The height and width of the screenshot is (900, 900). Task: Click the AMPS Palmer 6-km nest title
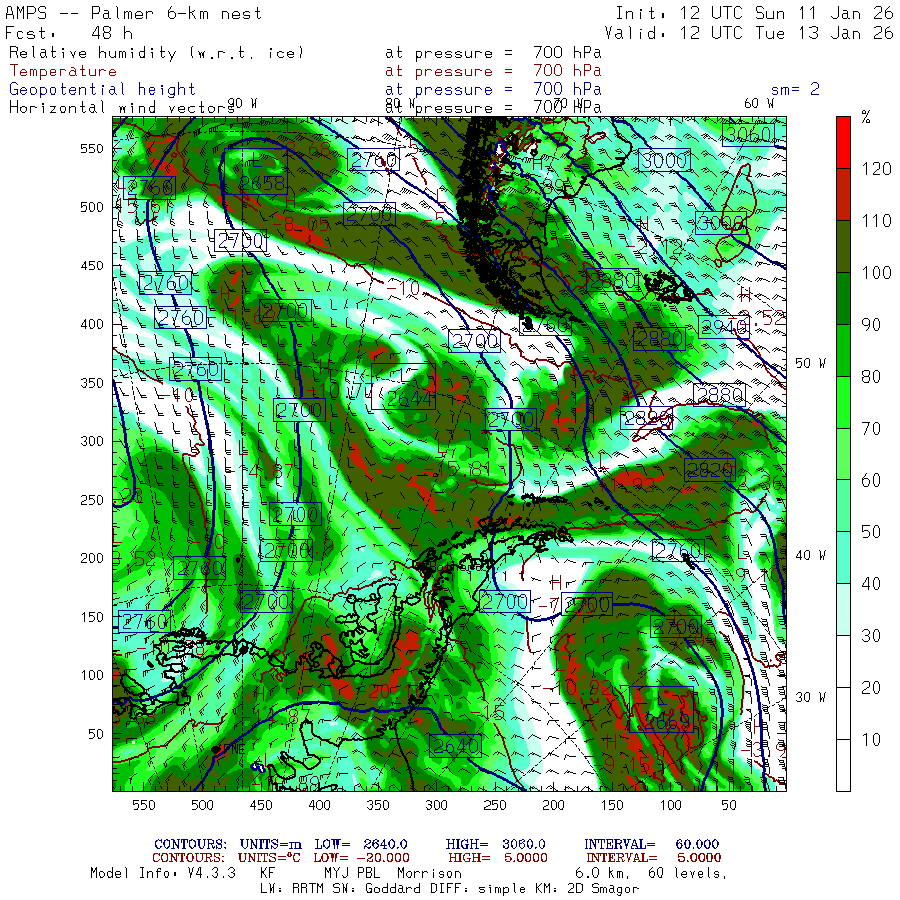[x=134, y=13]
